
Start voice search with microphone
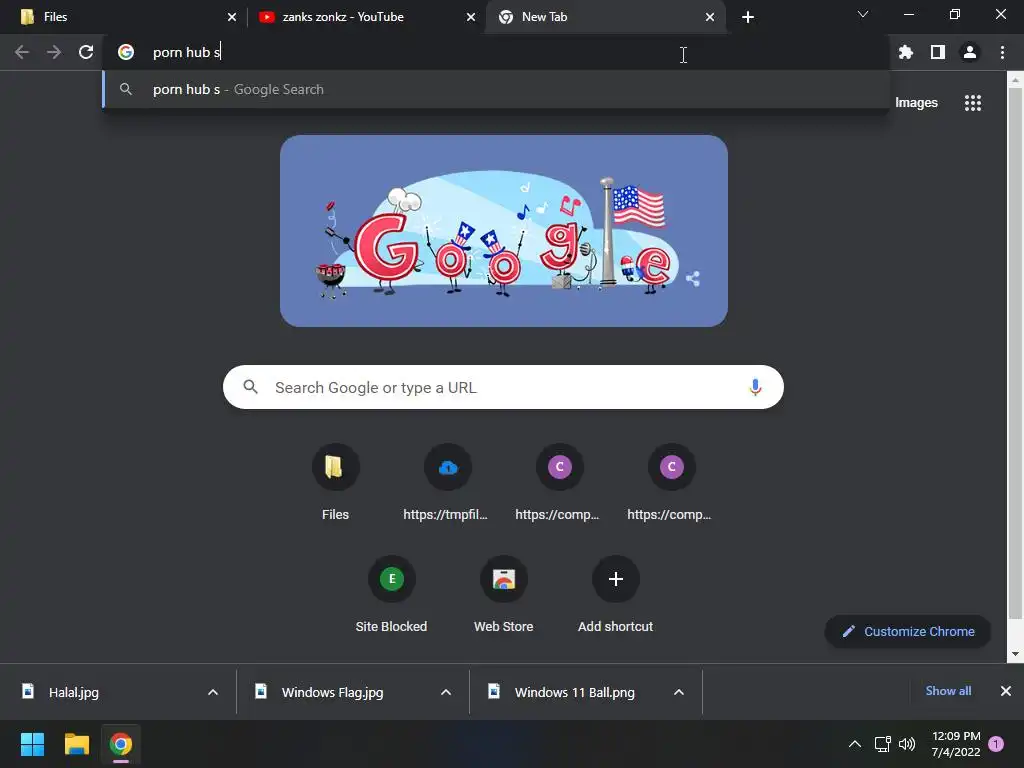click(x=755, y=387)
